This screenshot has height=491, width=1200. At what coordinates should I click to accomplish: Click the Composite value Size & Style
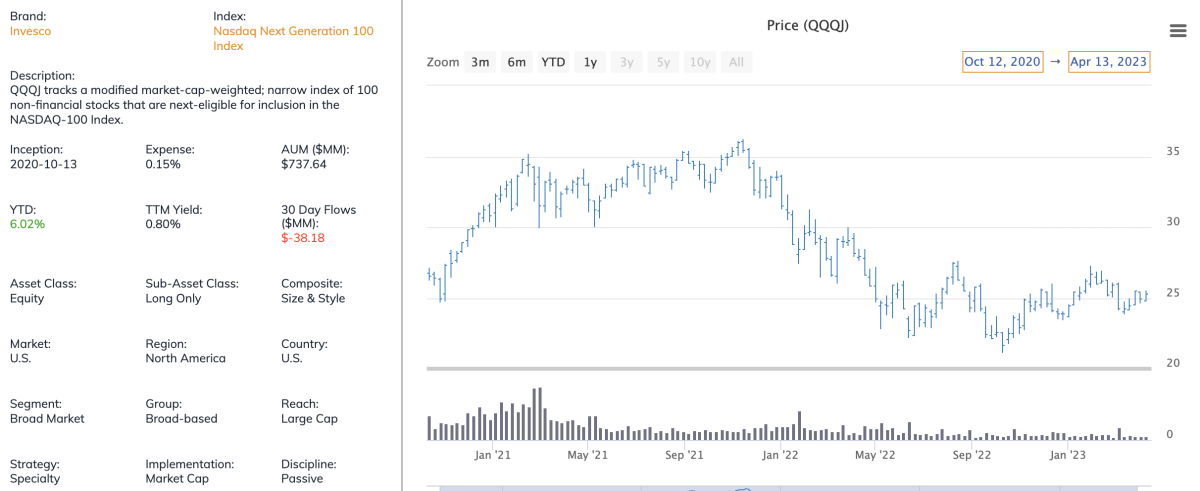[313, 298]
